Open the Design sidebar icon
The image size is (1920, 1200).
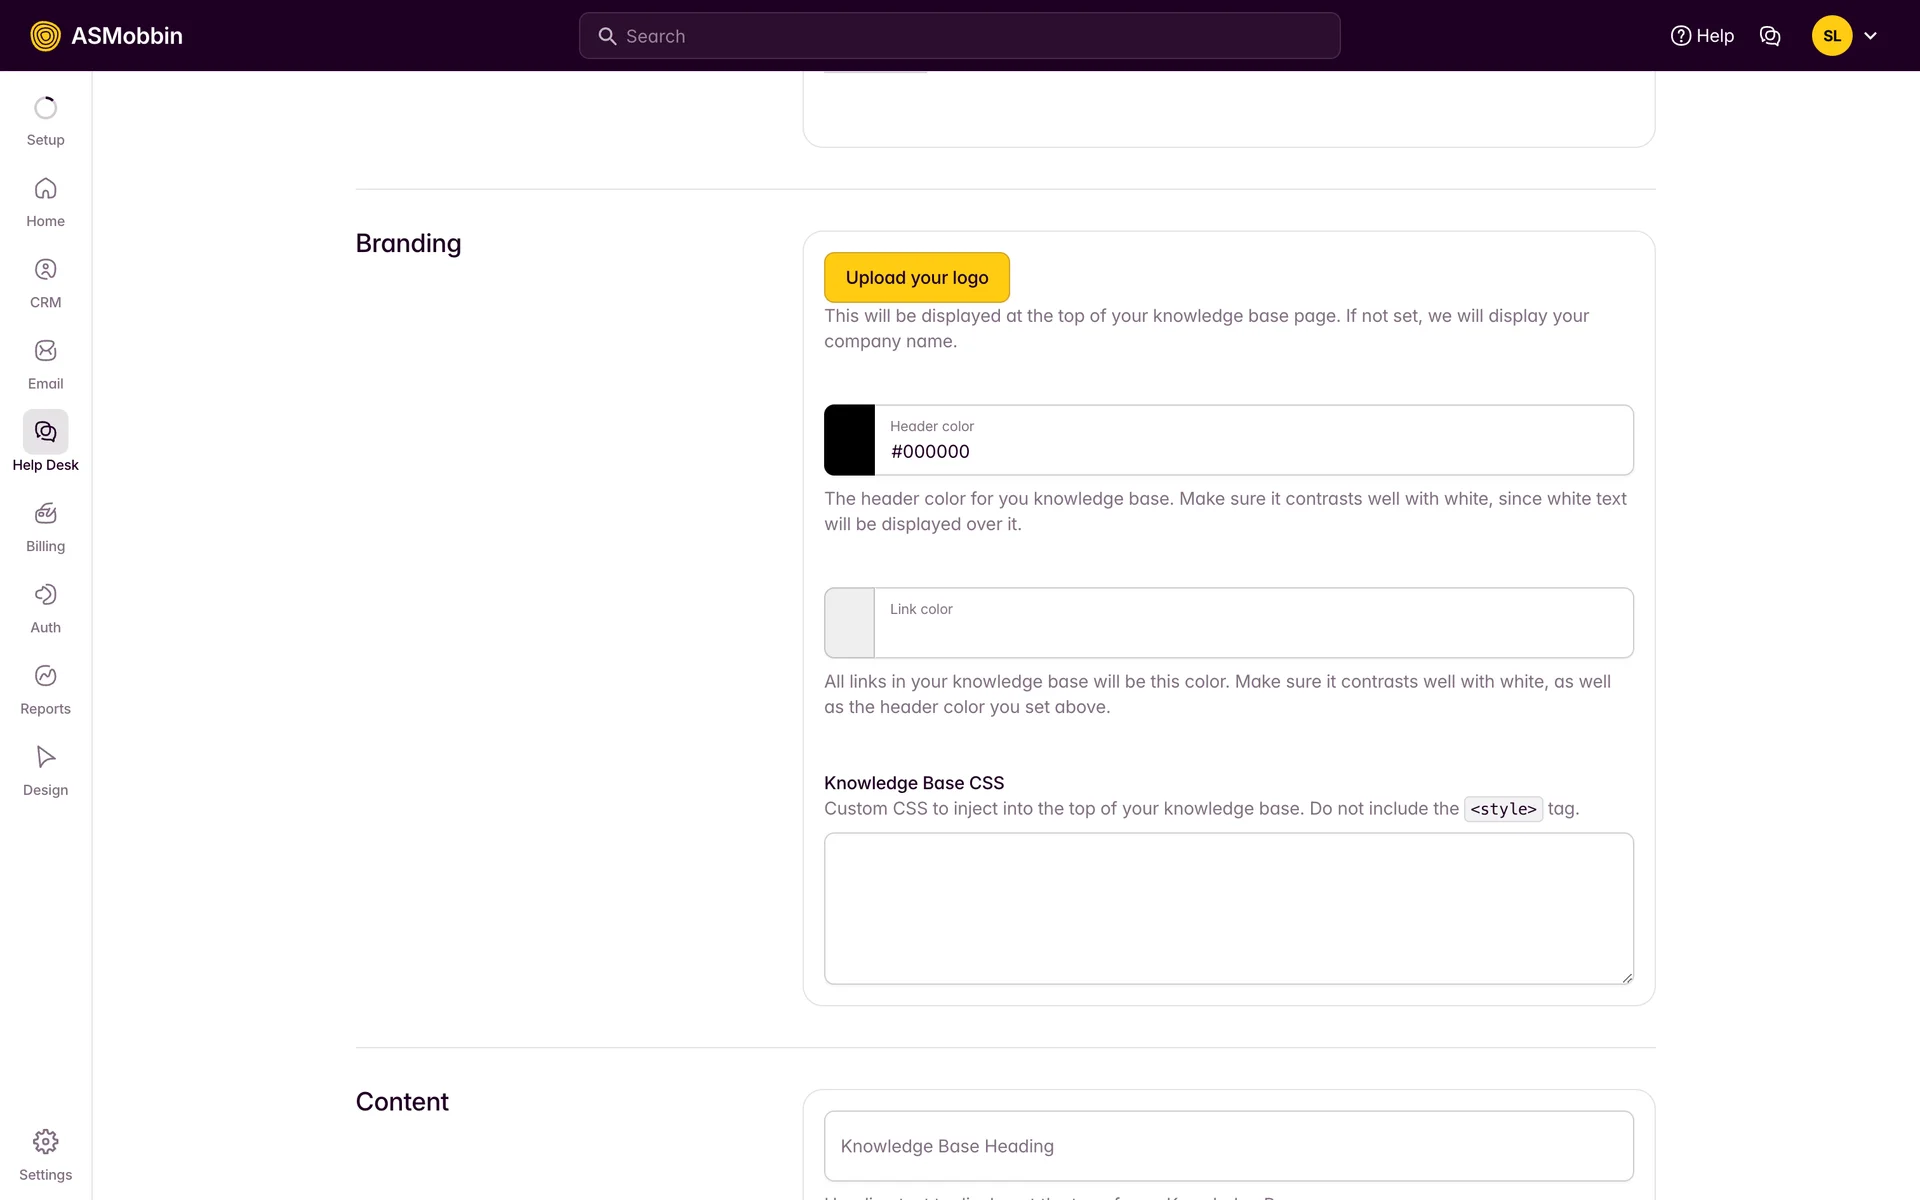coord(45,757)
